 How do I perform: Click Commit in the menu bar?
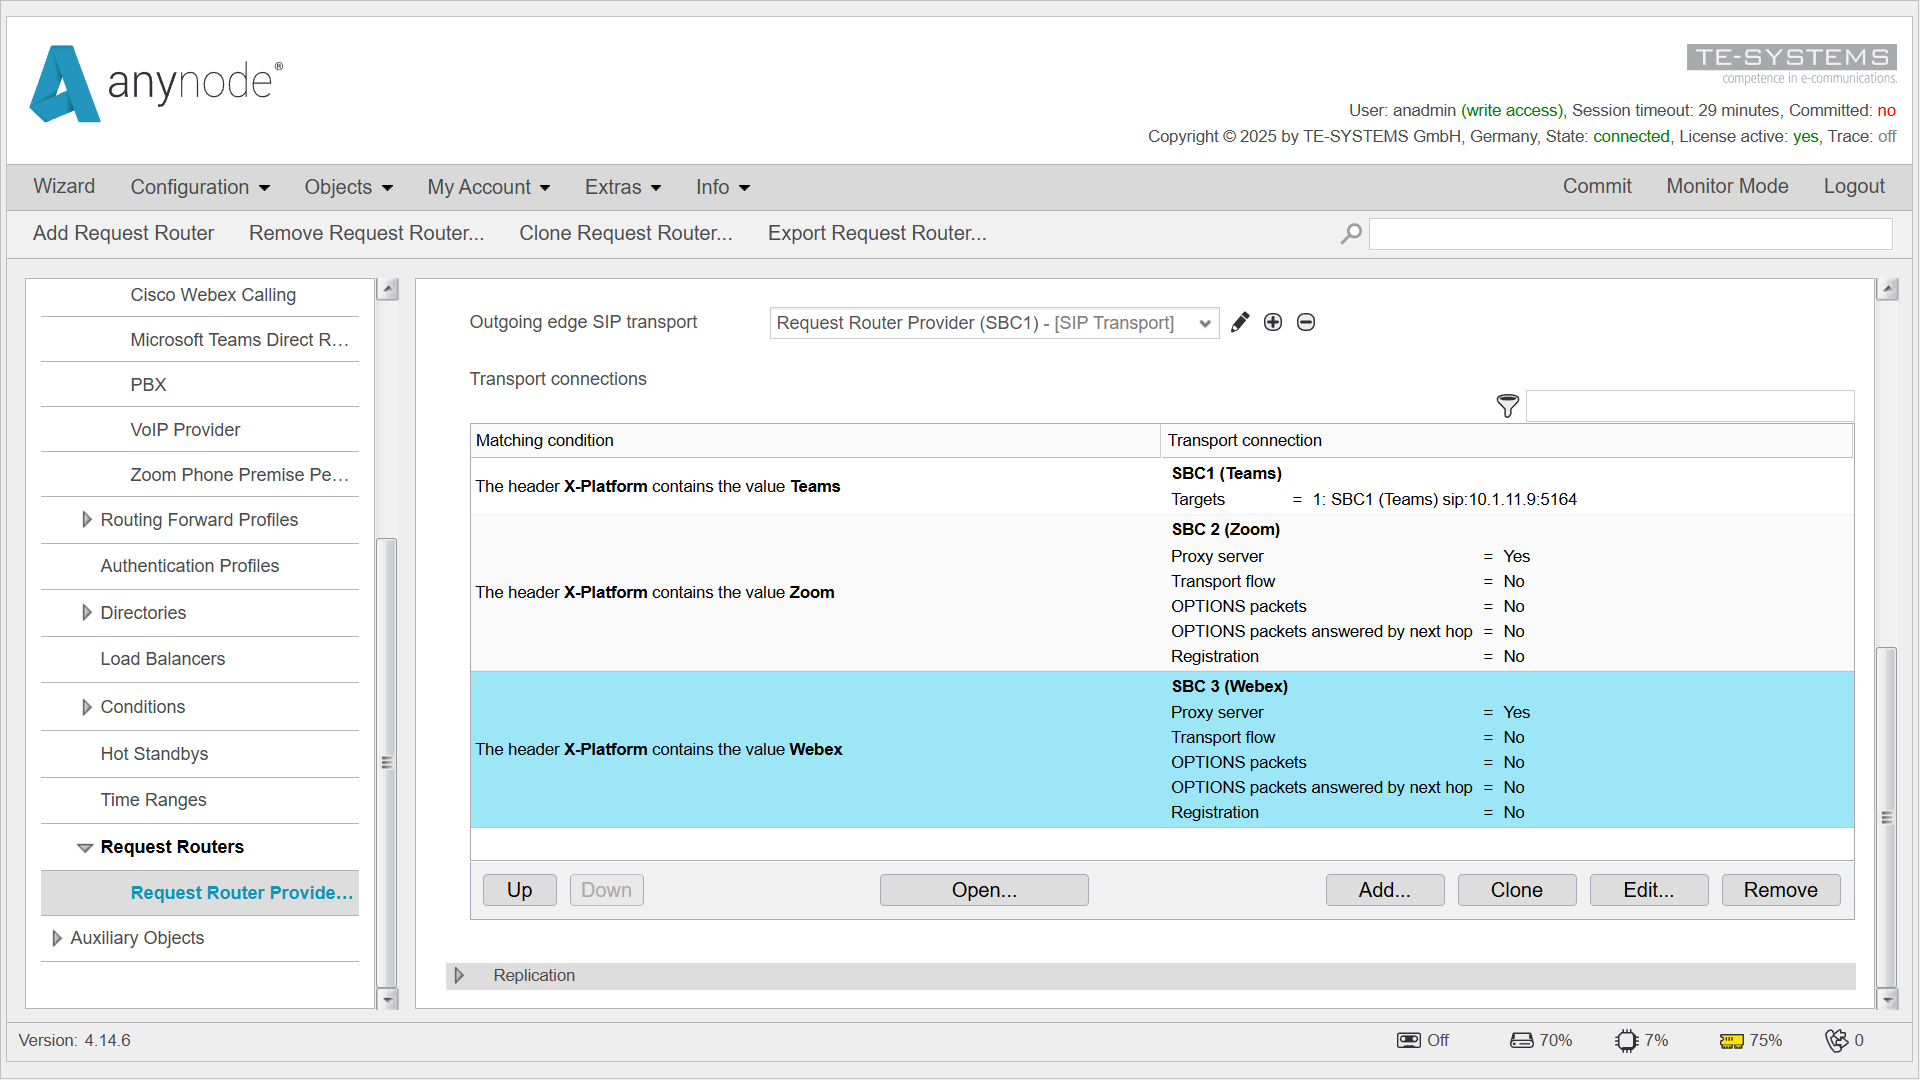click(1596, 186)
